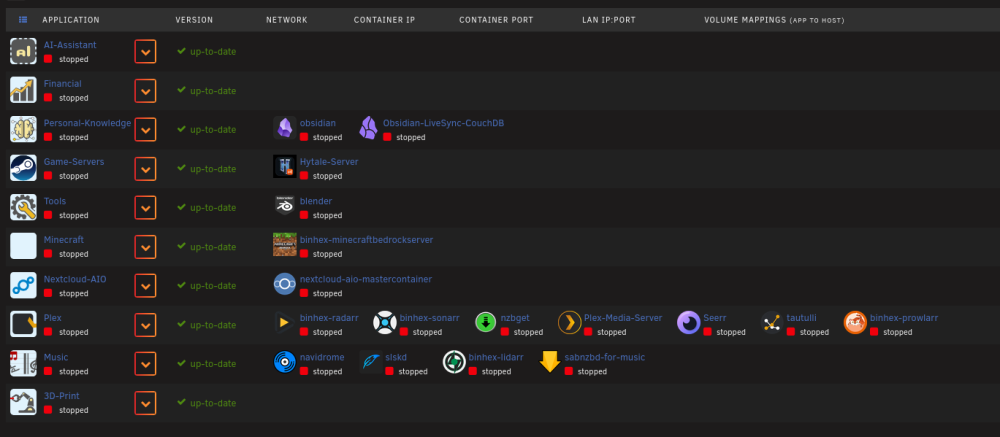Click the Music notes folder icon
This screenshot has width=1000, height=437.
click(23, 364)
